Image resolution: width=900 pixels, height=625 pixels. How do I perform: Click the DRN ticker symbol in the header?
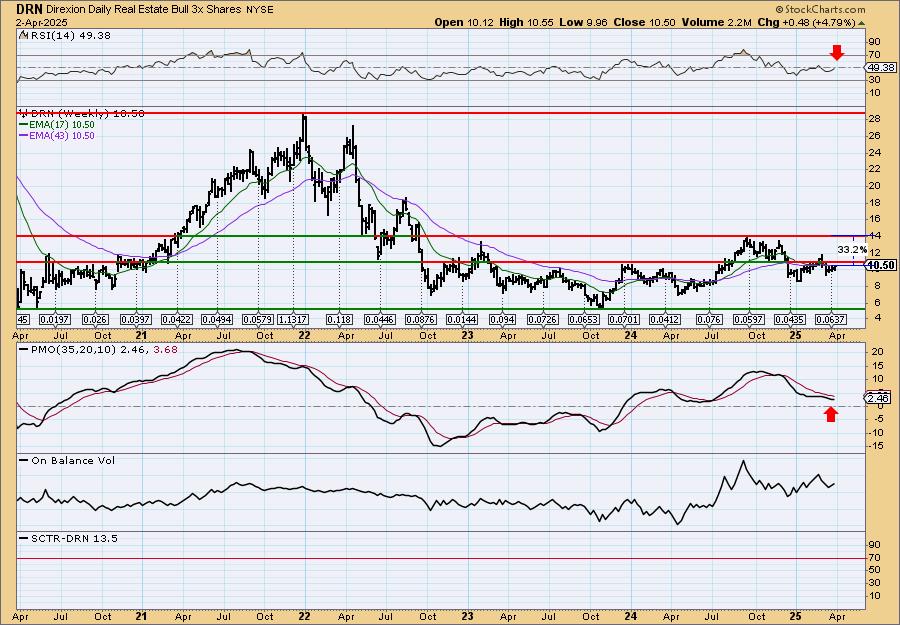27,9
